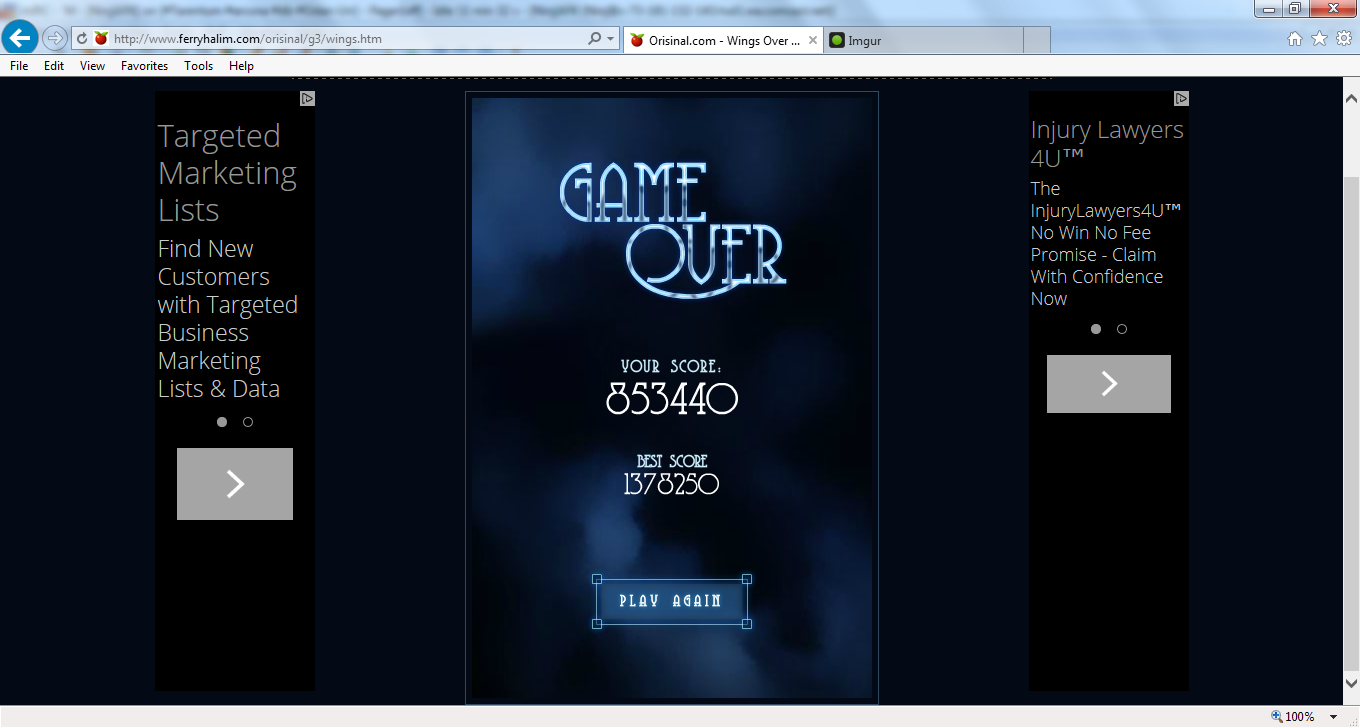Open Favorites star icon
1360x728 pixels.
coord(1319,39)
